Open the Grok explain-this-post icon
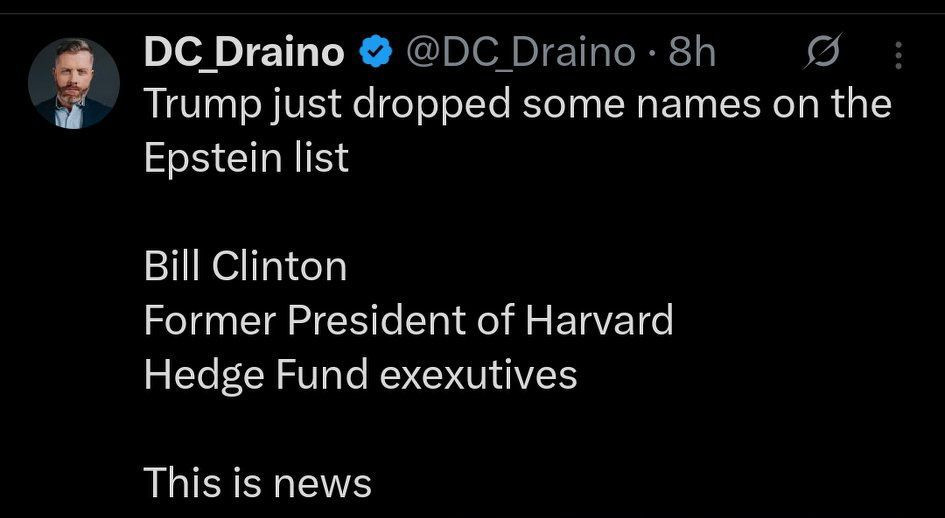The image size is (945, 518). pyautogui.click(x=822, y=53)
